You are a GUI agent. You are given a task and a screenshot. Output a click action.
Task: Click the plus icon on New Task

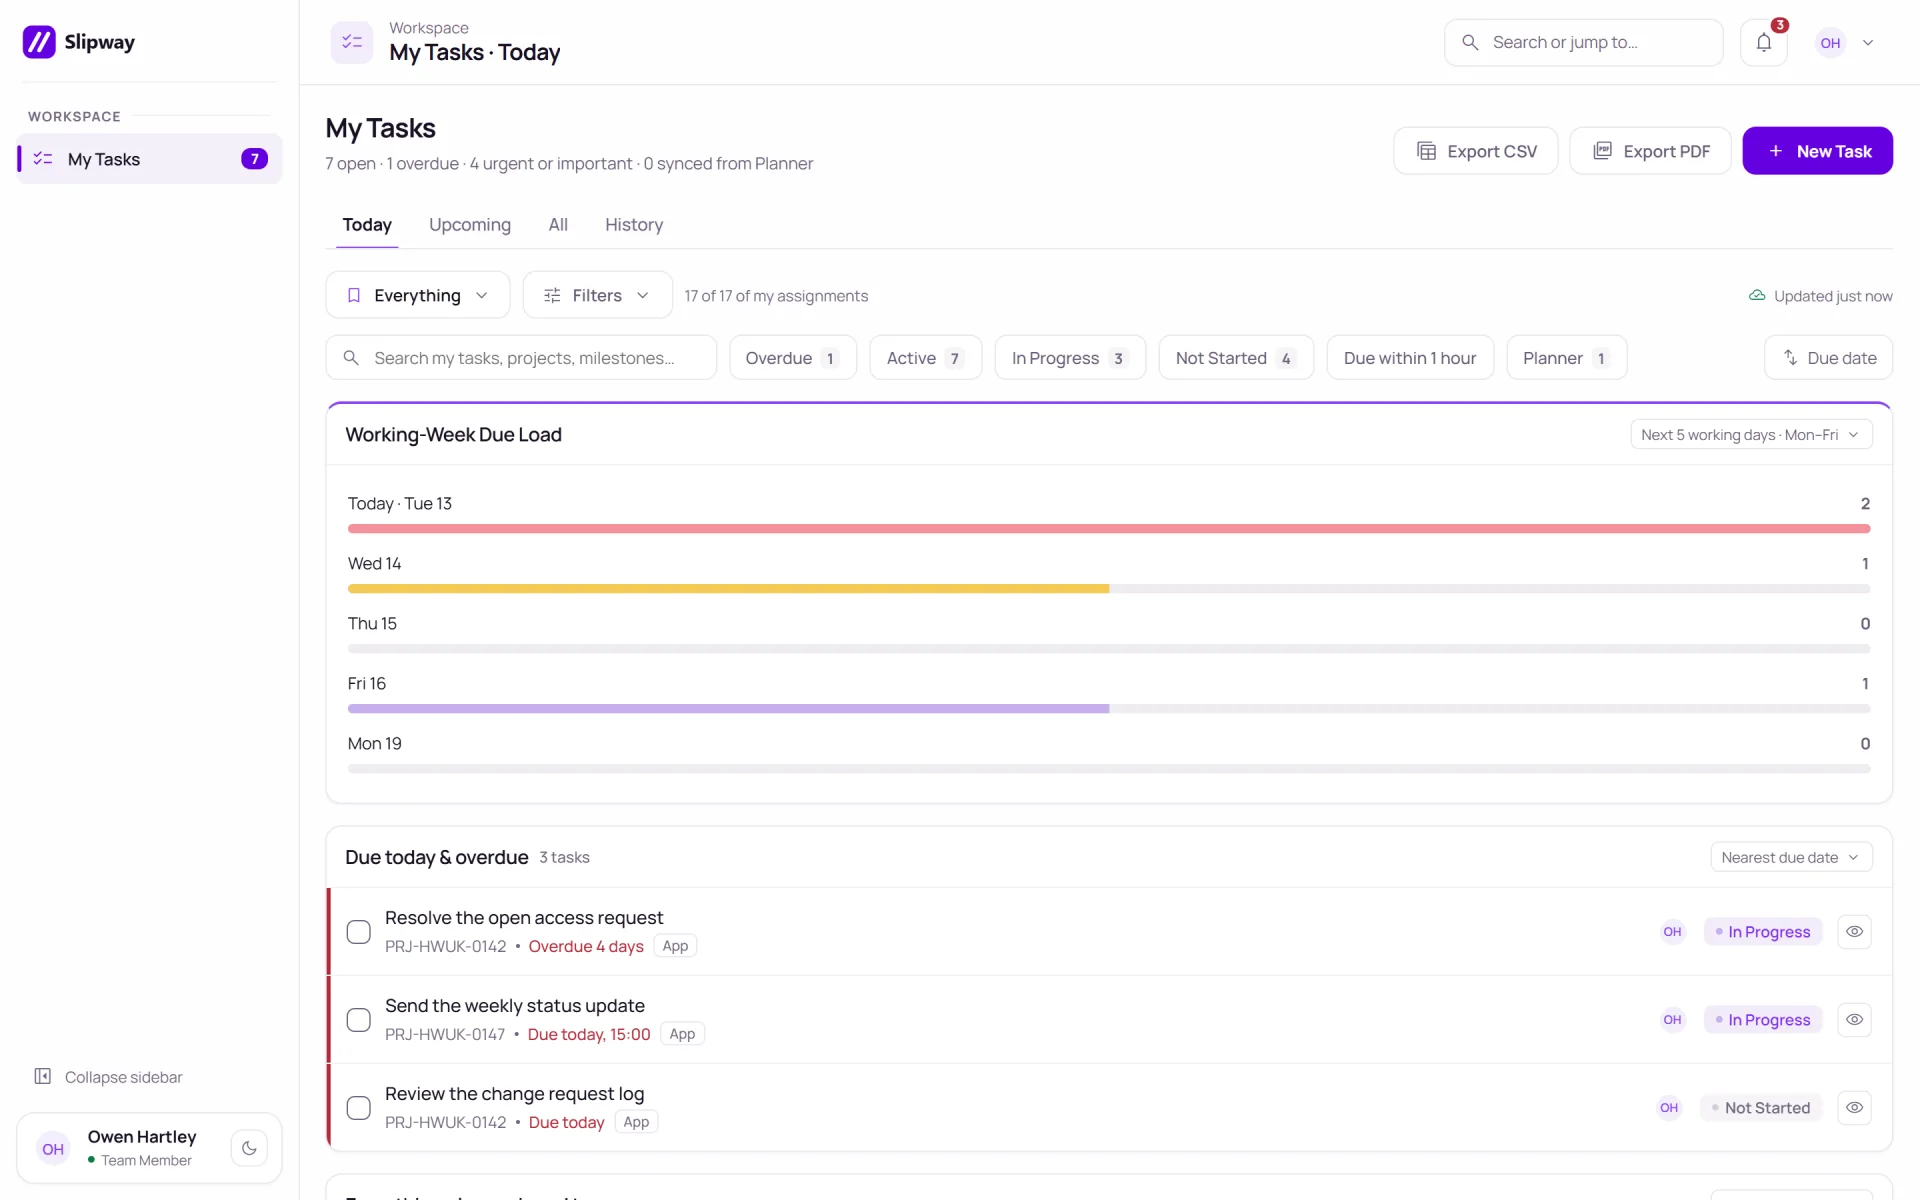pyautogui.click(x=1776, y=151)
